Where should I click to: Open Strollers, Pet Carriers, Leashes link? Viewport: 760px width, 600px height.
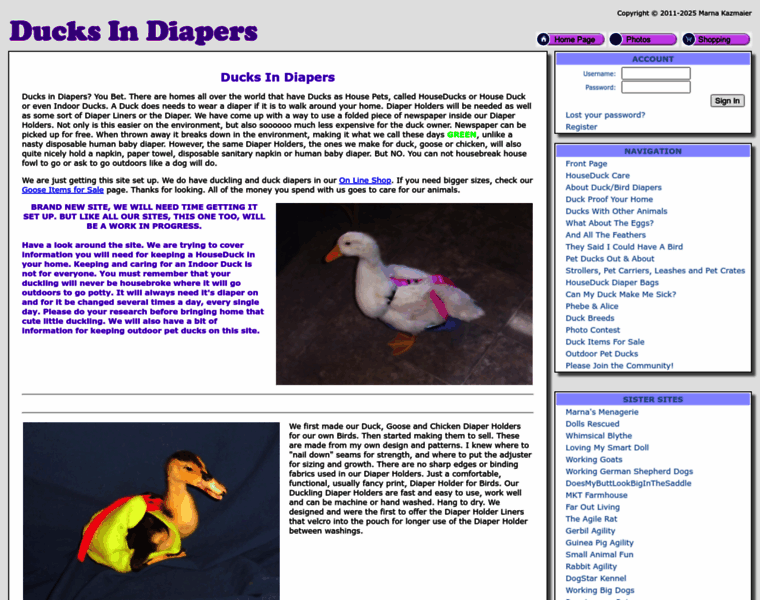[655, 270]
